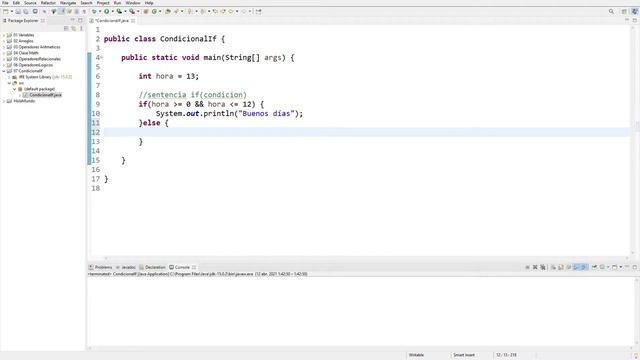Click the Open Type toolbar icon
The height and width of the screenshot is (360, 640).
point(168,11)
